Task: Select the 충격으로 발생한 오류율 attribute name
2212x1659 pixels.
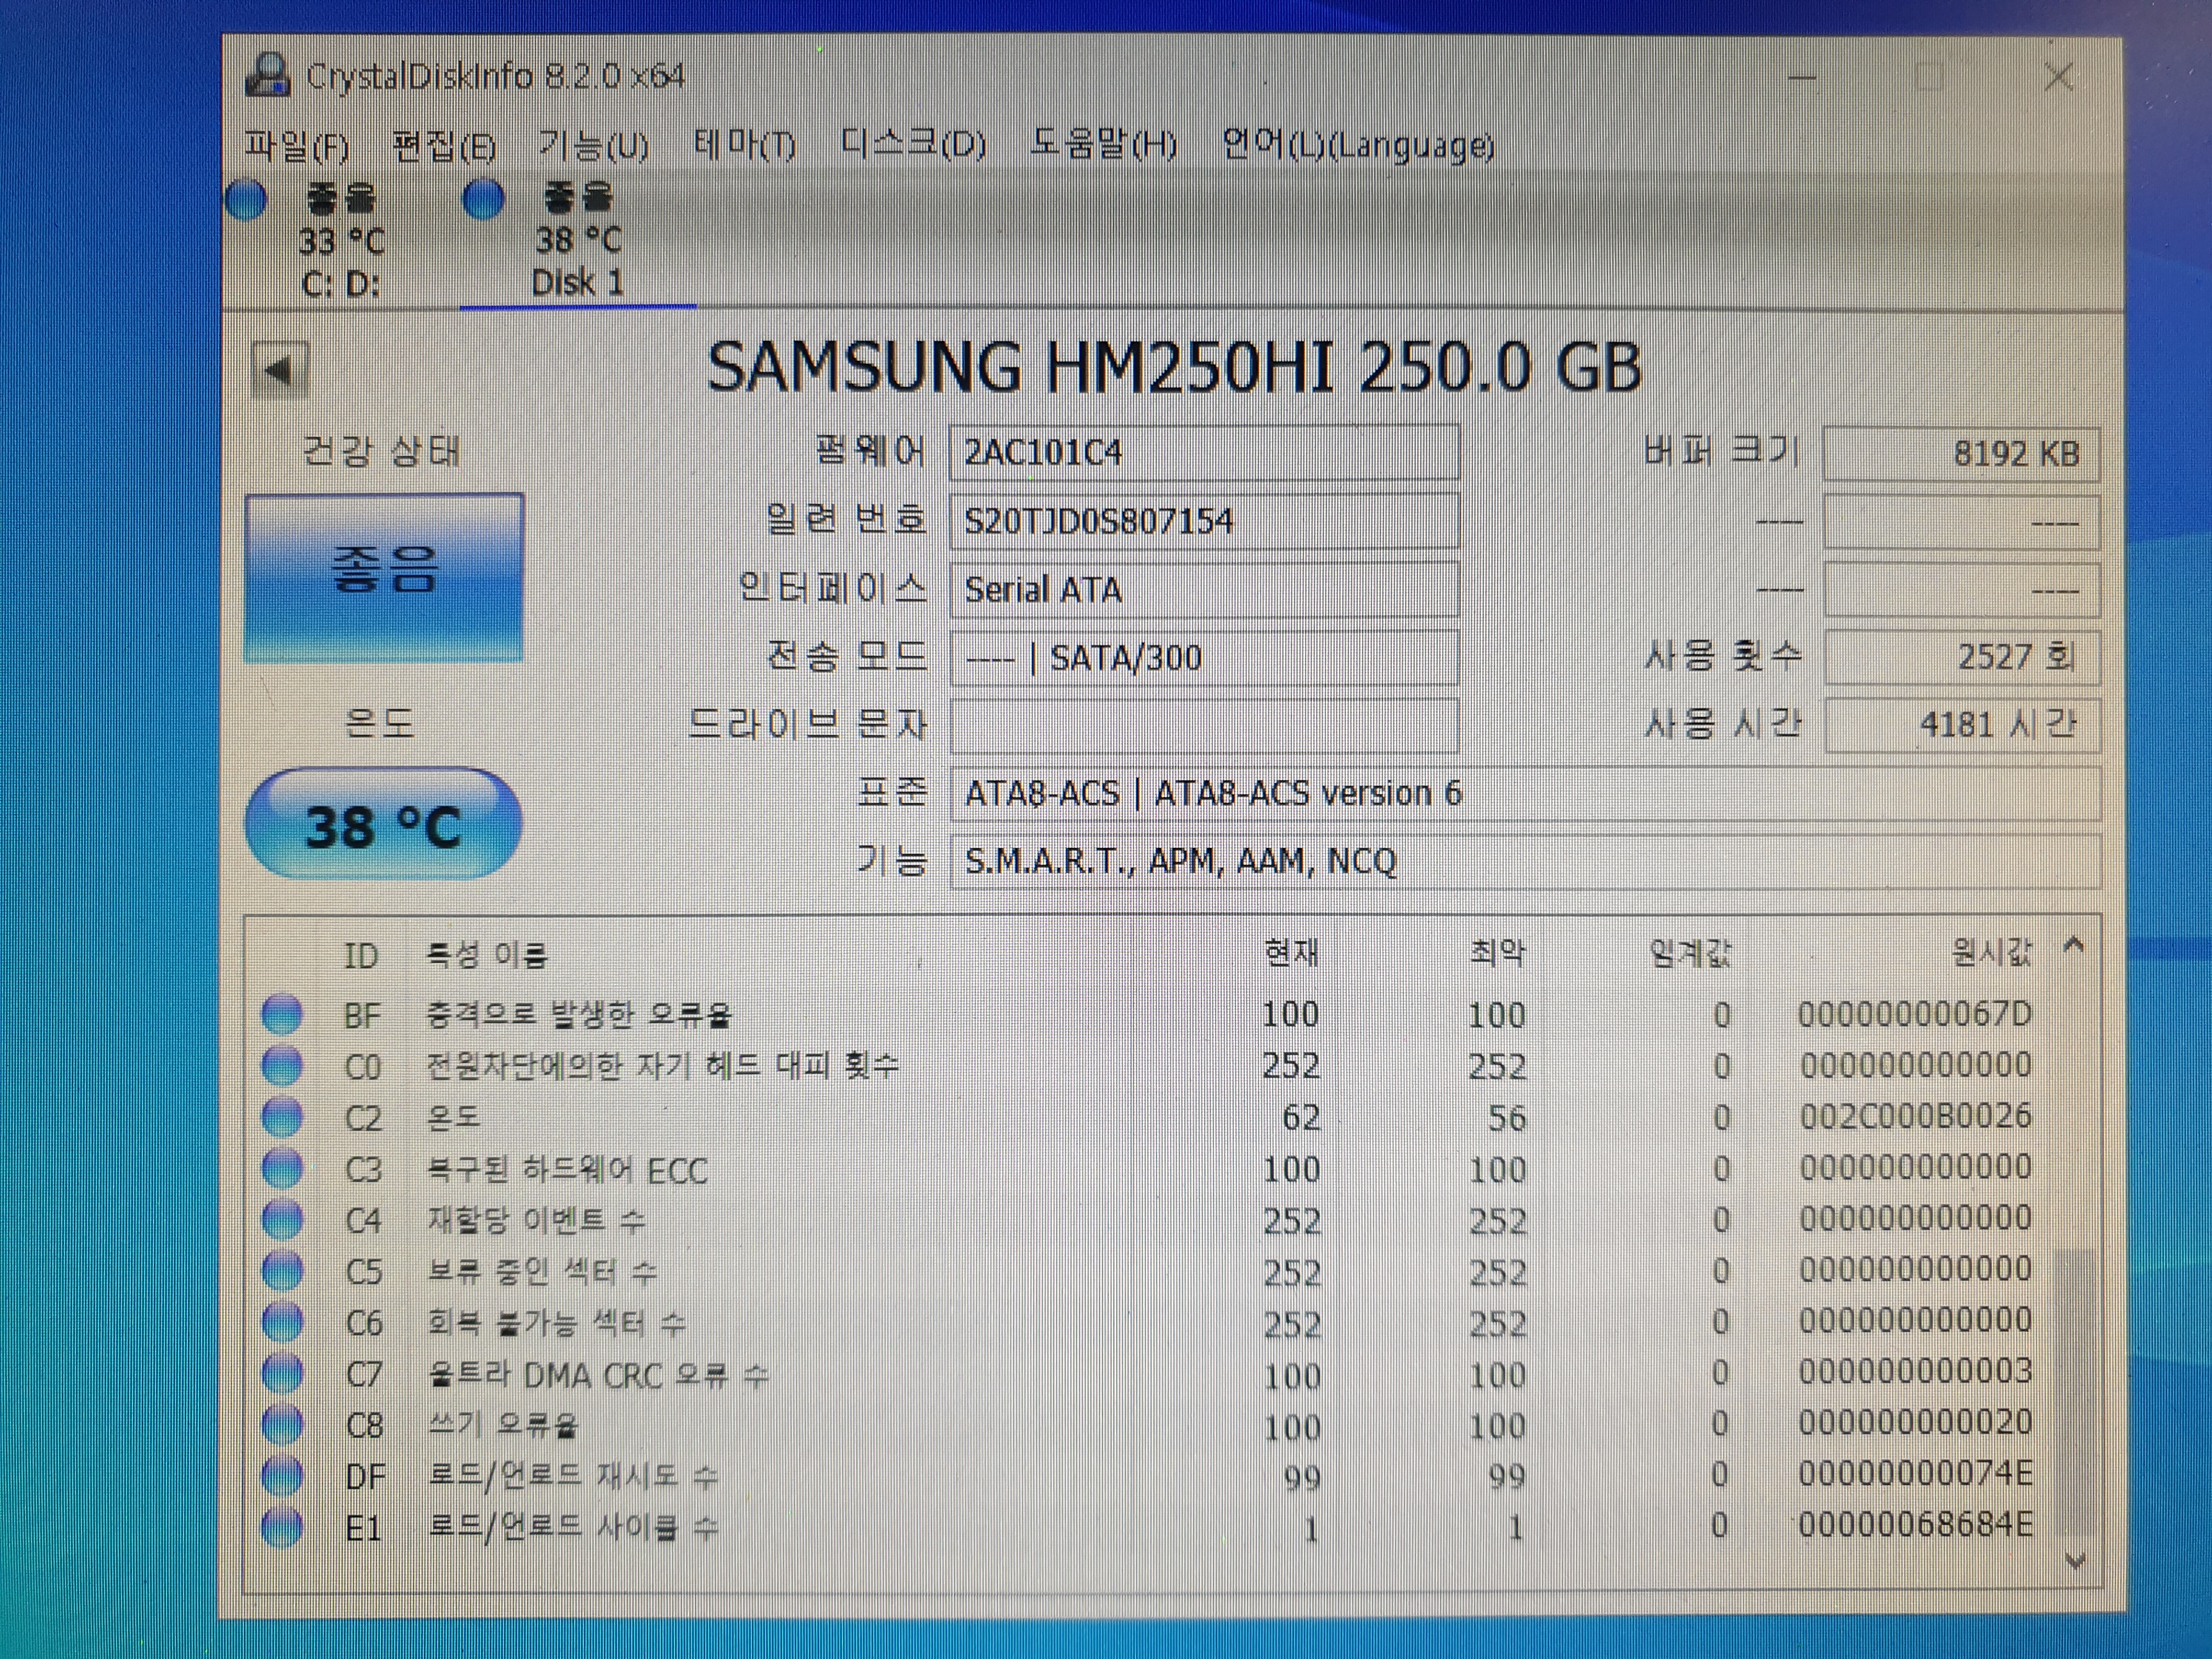Action: pos(579,1015)
